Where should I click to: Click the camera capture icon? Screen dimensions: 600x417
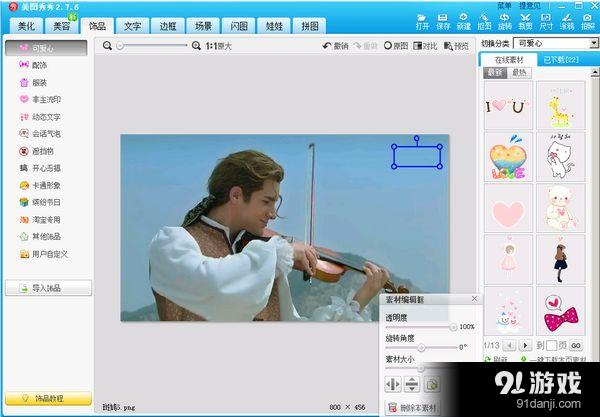point(587,22)
